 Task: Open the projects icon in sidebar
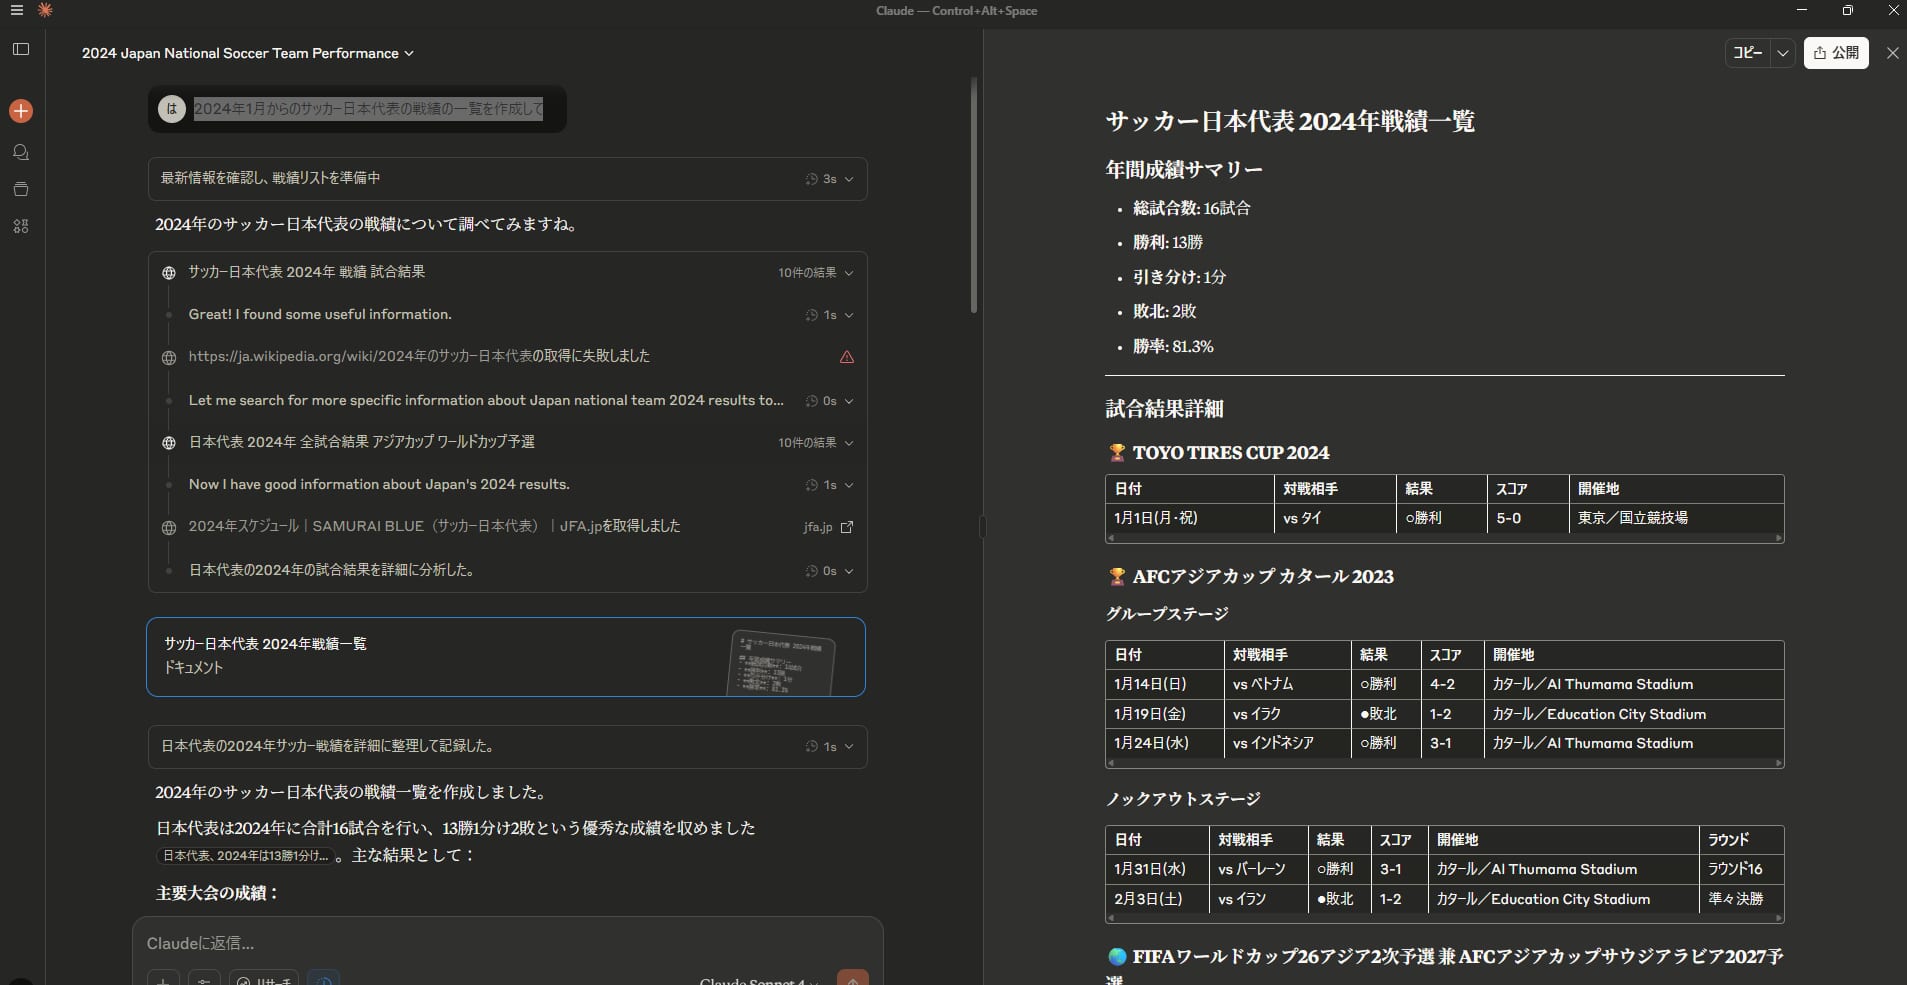coord(21,189)
